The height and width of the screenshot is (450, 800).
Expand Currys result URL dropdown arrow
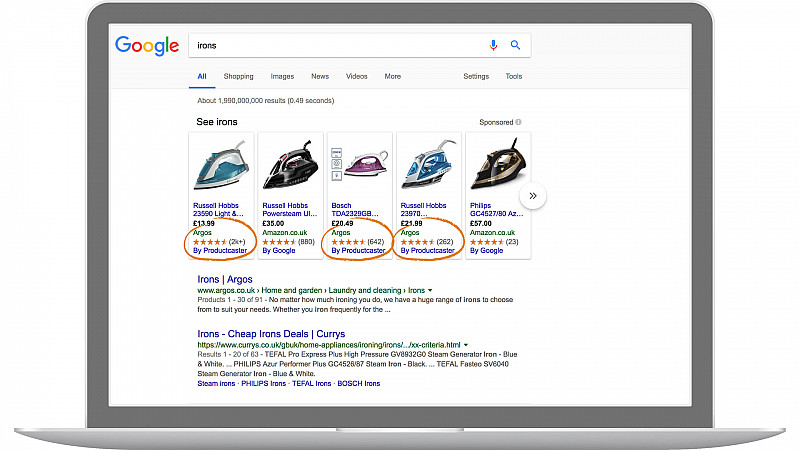pyautogui.click(x=466, y=345)
